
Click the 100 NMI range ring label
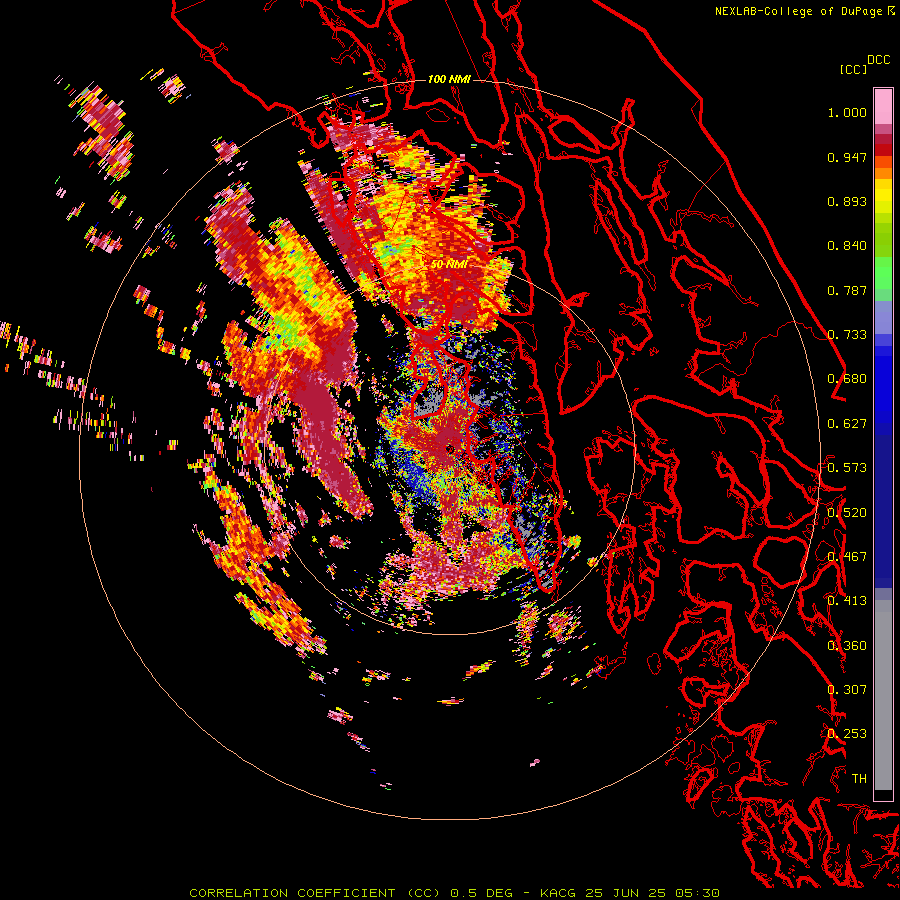[449, 79]
